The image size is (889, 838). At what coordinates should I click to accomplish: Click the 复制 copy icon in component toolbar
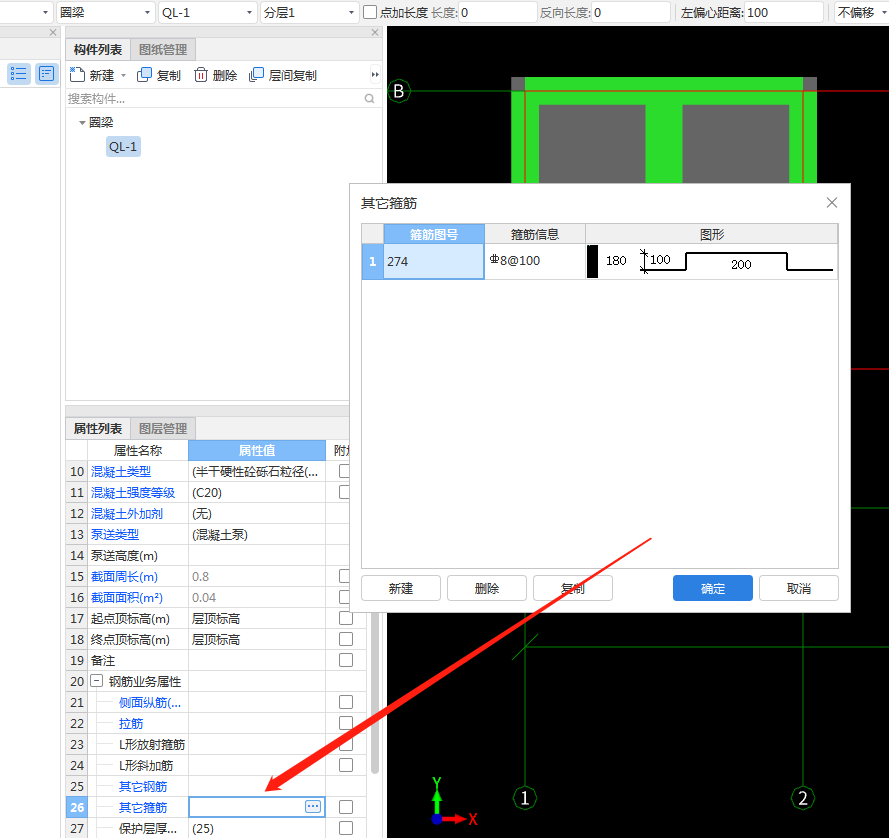click(x=145, y=75)
